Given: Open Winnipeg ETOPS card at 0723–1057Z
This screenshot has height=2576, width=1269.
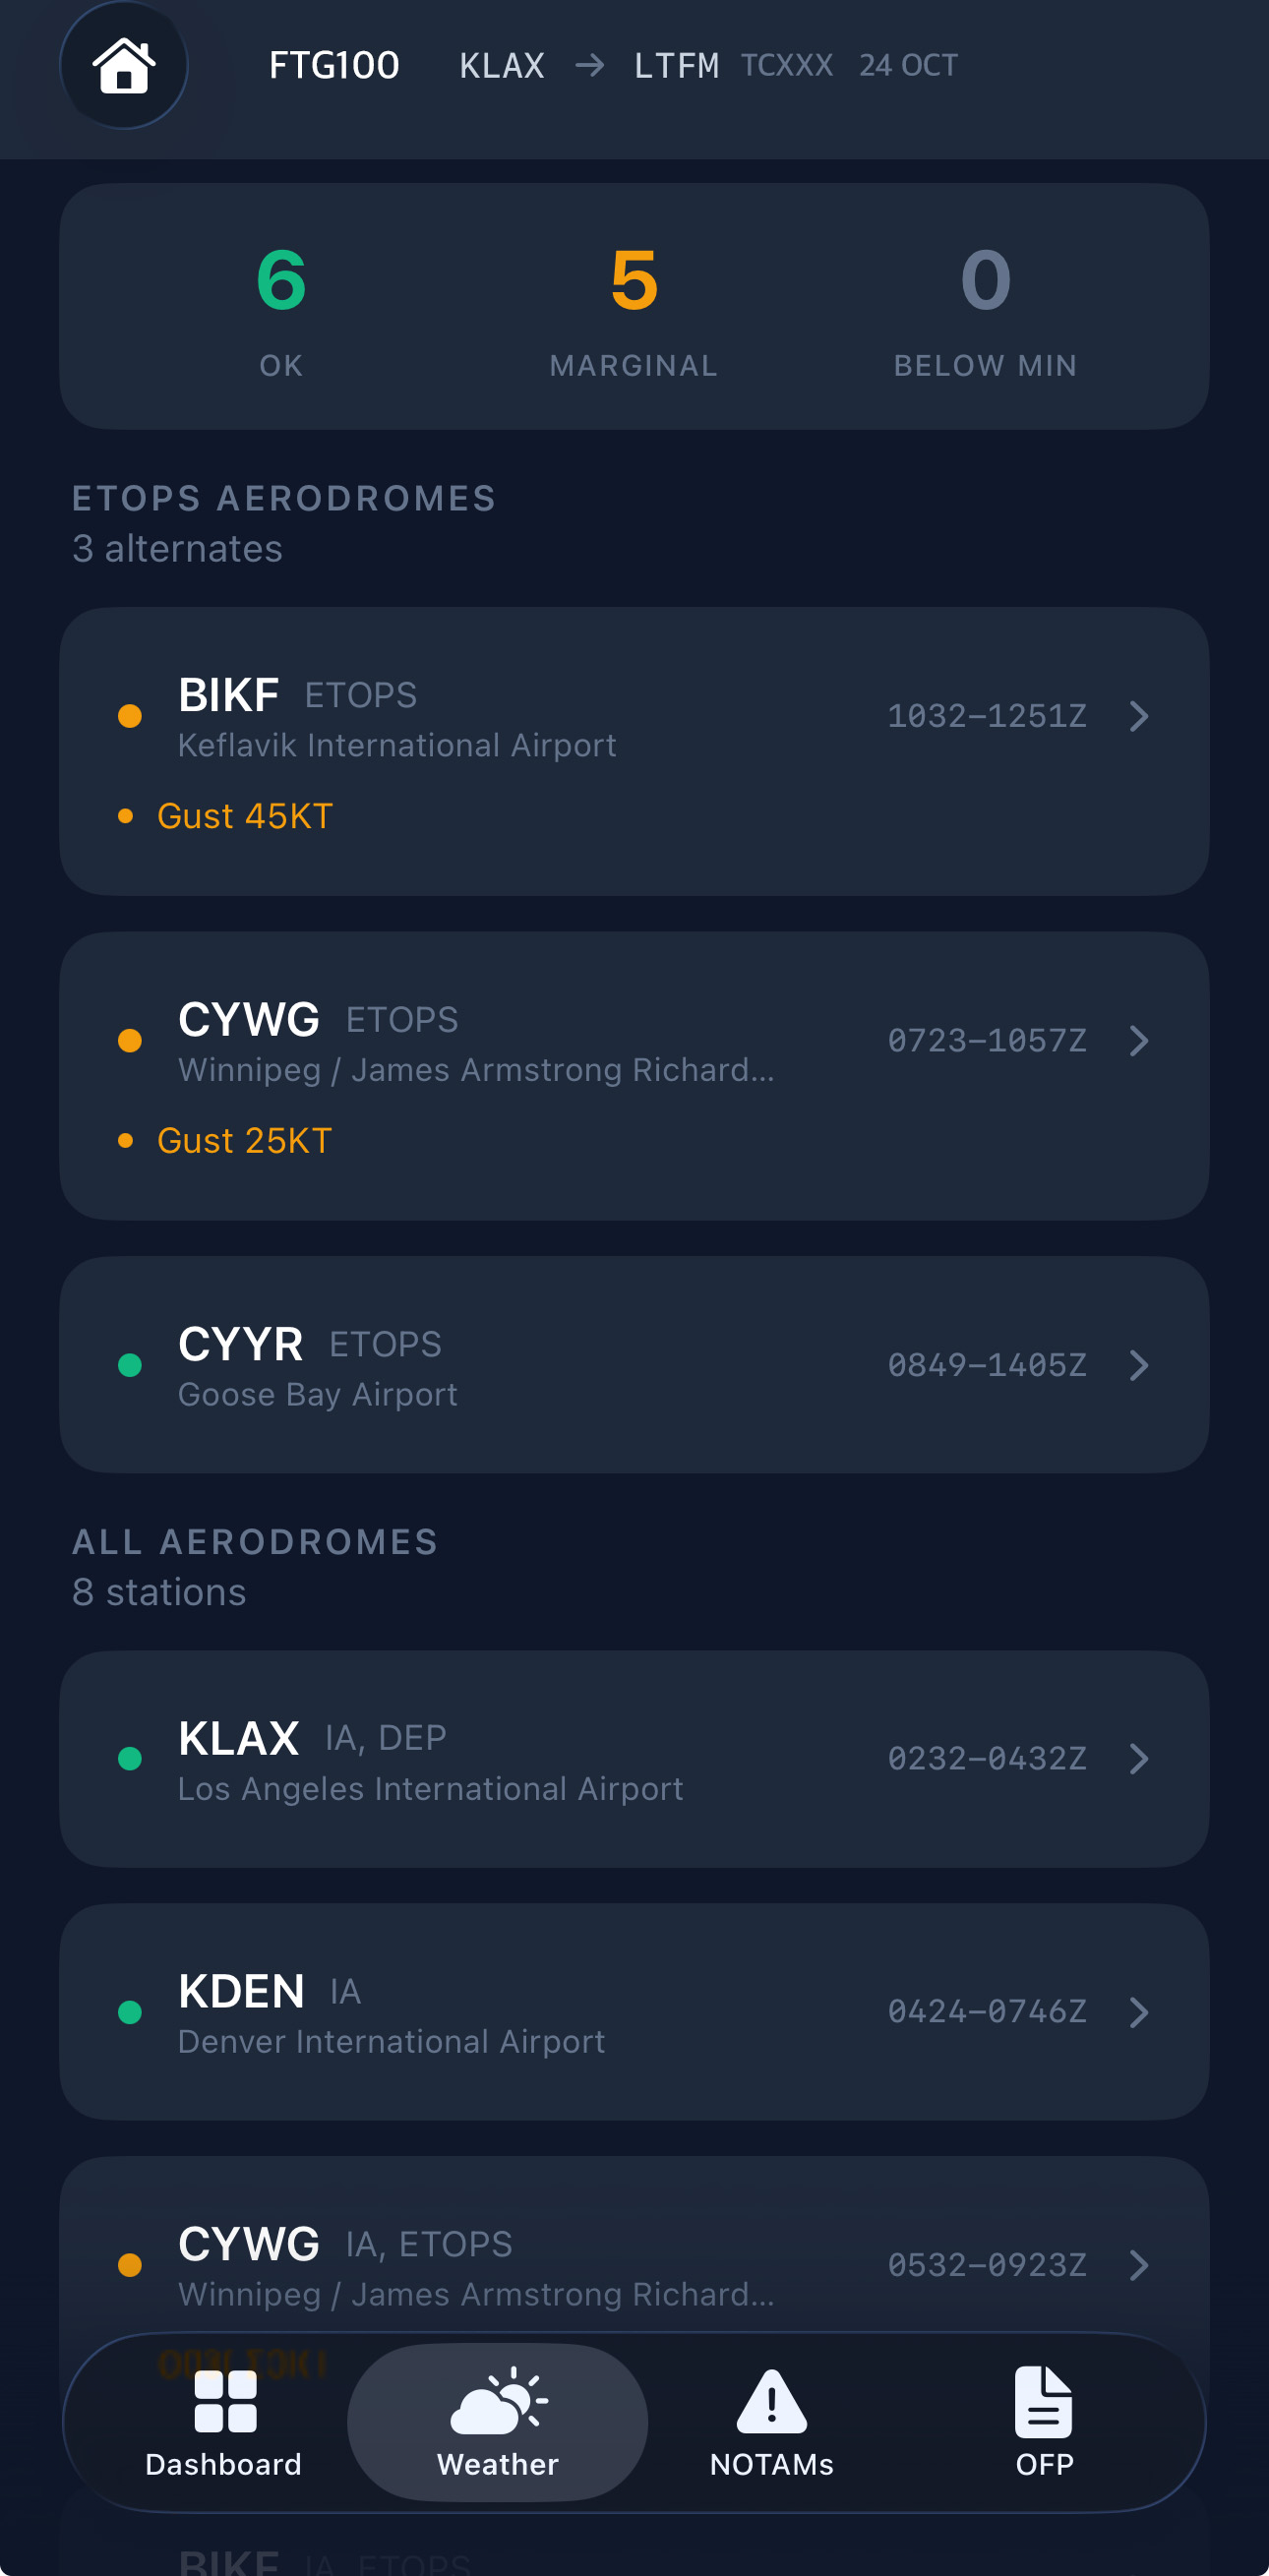Looking at the screenshot, I should [634, 1075].
